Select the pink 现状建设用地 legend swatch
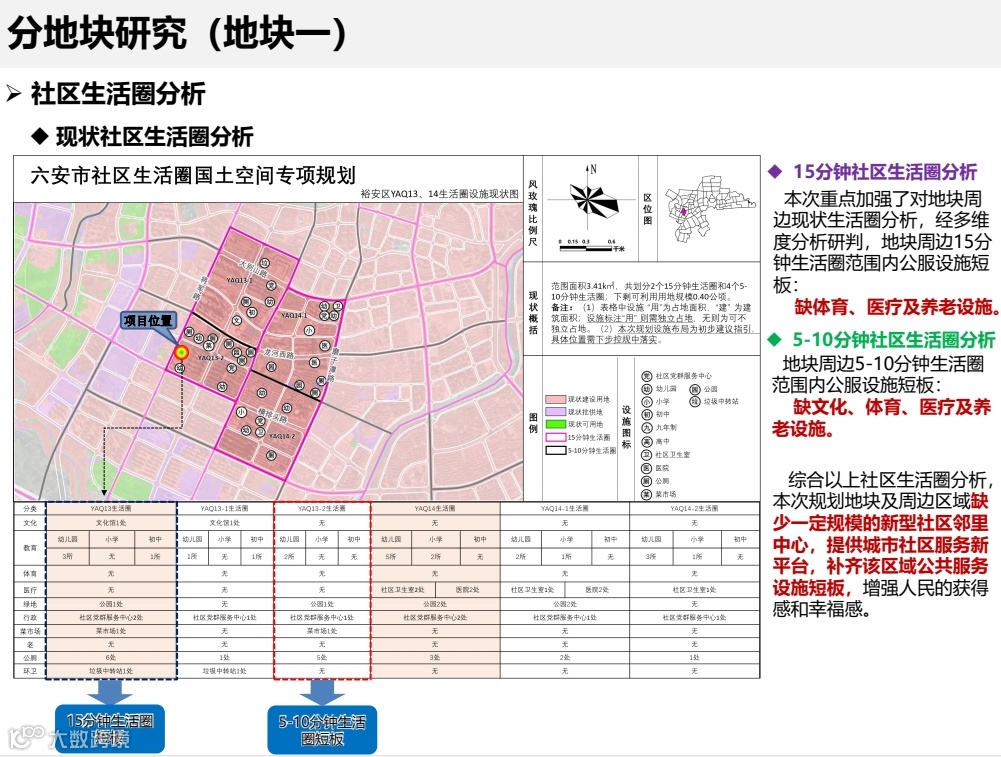Image resolution: width=1001 pixels, height=757 pixels. click(x=555, y=399)
